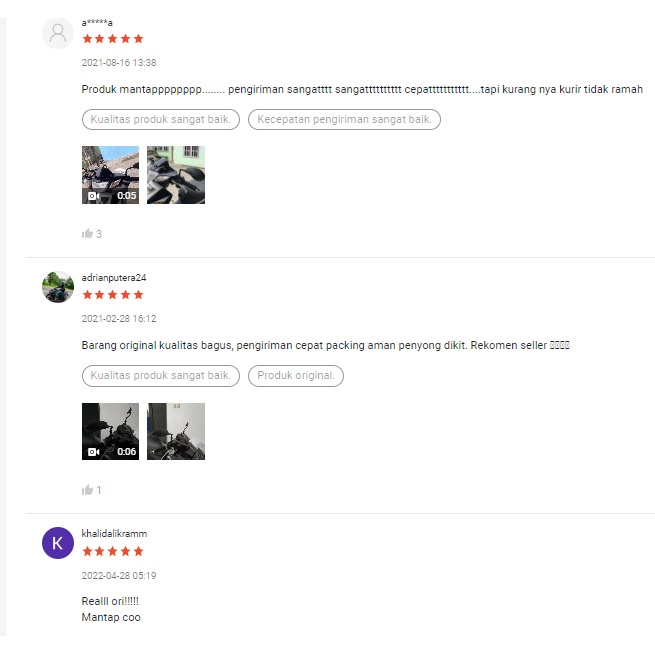Click the like count 3 on first review
Screen dimensions: 655x655
[99, 234]
